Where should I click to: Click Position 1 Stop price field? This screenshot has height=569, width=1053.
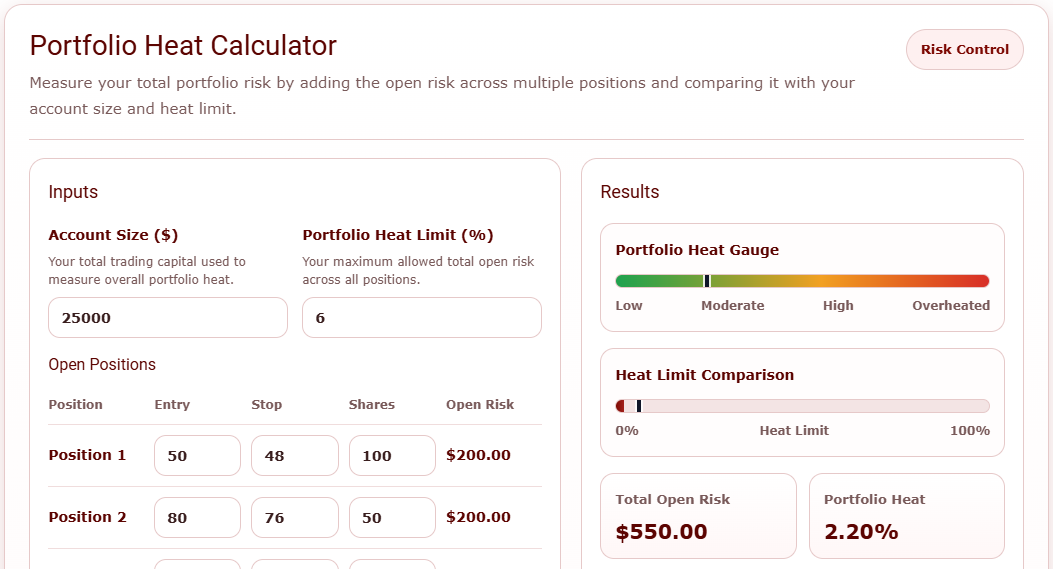[x=294, y=456]
